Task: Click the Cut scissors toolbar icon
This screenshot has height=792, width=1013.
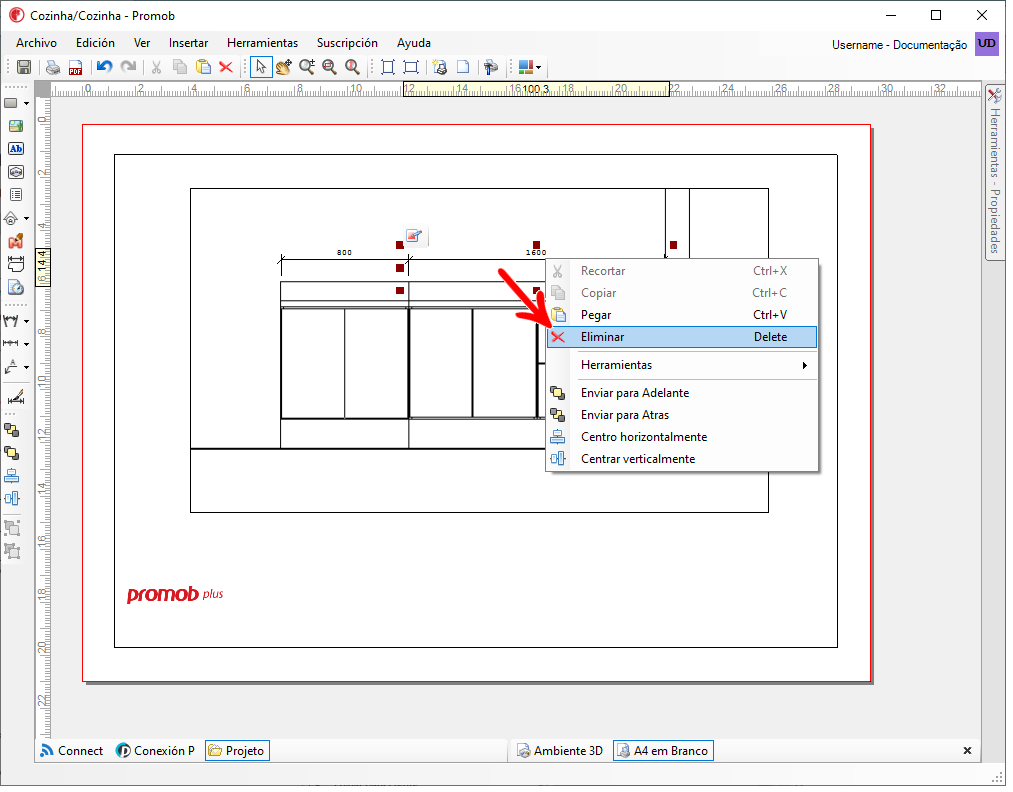Action: 156,67
